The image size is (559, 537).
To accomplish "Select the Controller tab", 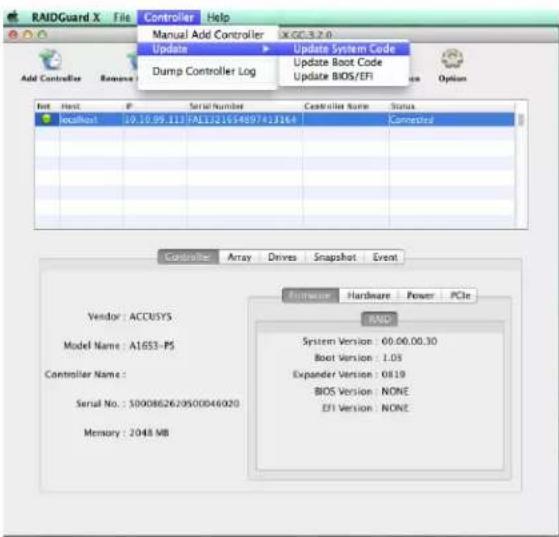I will 188,257.
